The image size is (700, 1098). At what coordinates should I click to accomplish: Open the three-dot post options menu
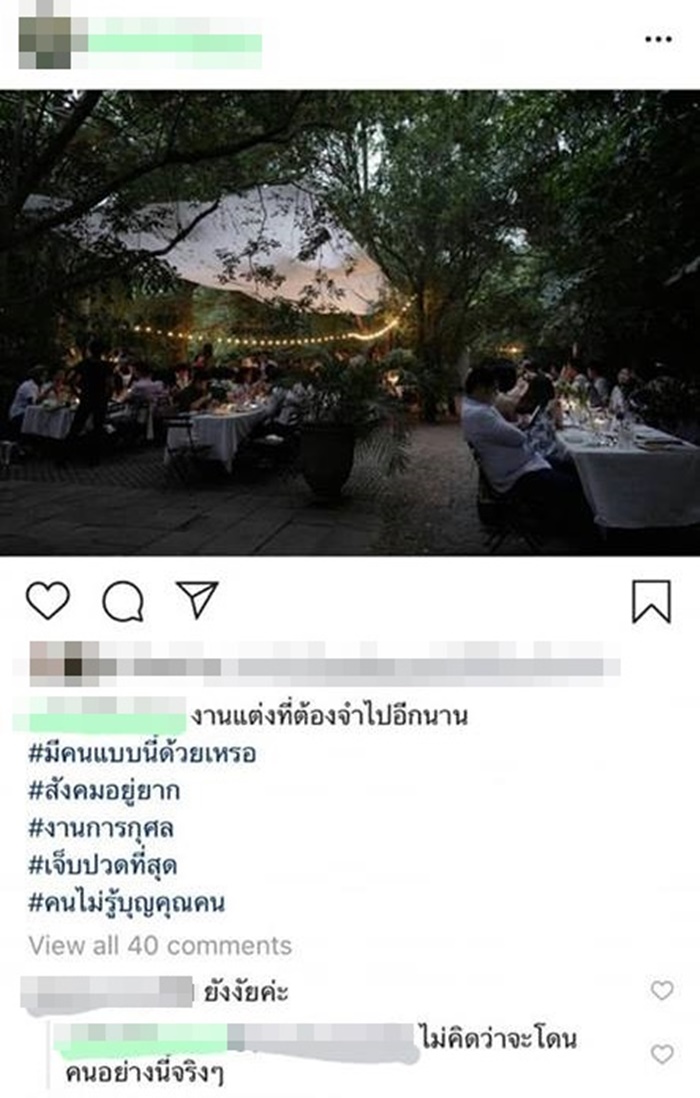coord(658,39)
